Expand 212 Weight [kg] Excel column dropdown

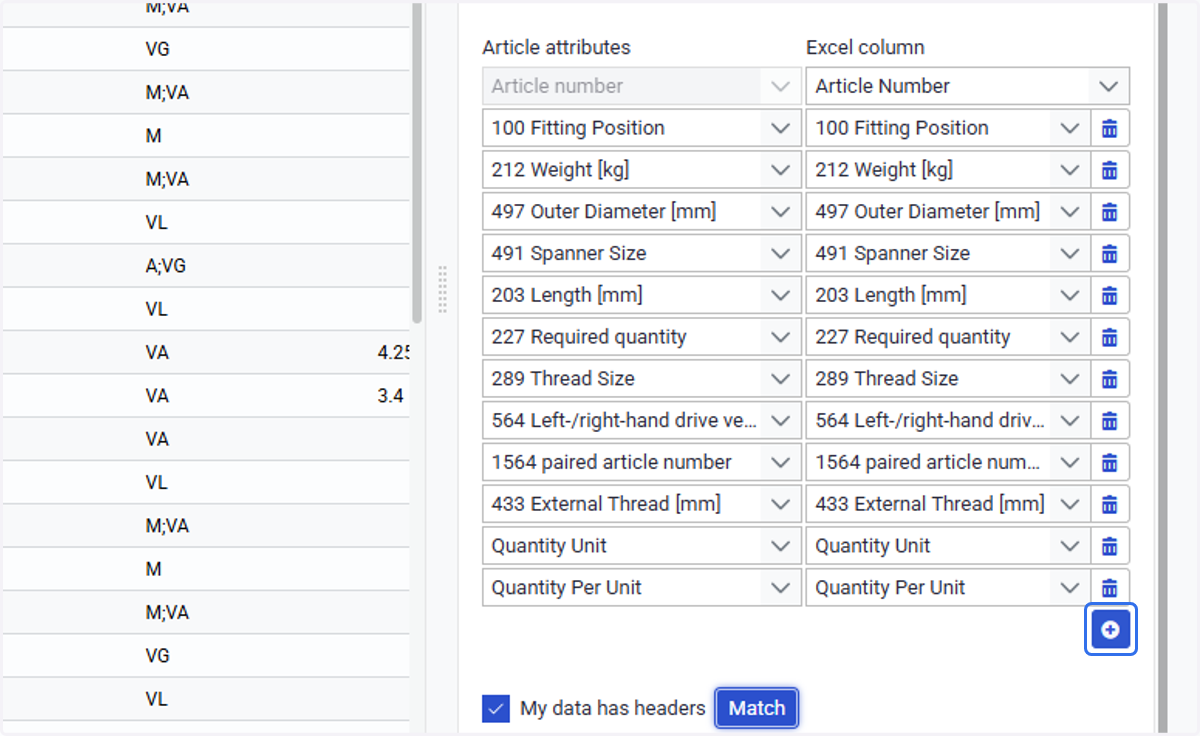[x=1070, y=170]
